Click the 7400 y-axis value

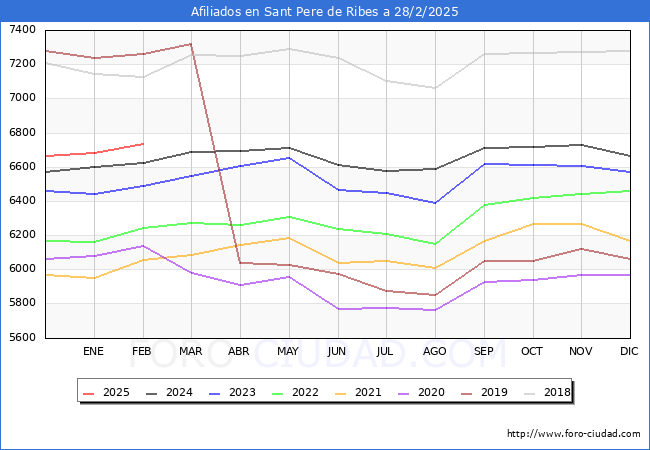(22, 30)
